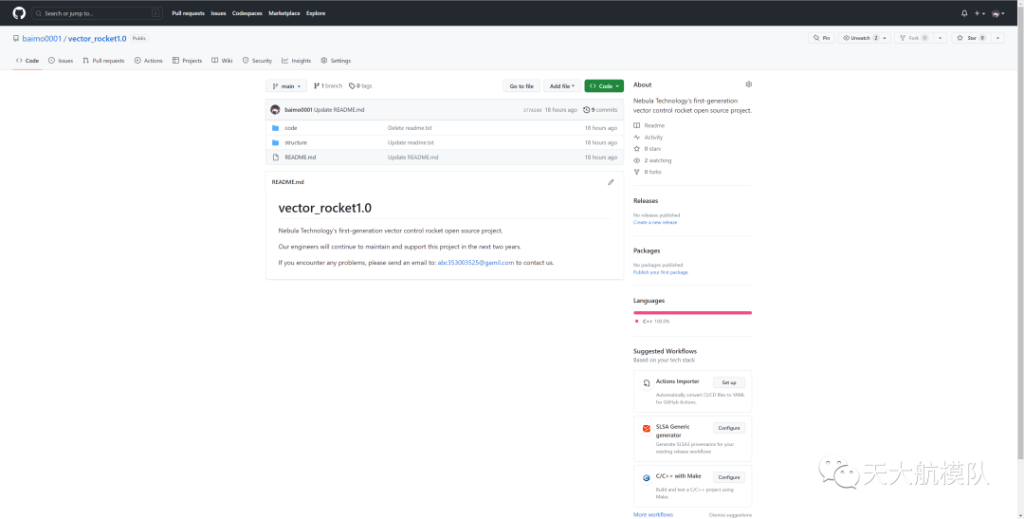
Task: Click the README edit pencil icon
Action: pos(611,182)
